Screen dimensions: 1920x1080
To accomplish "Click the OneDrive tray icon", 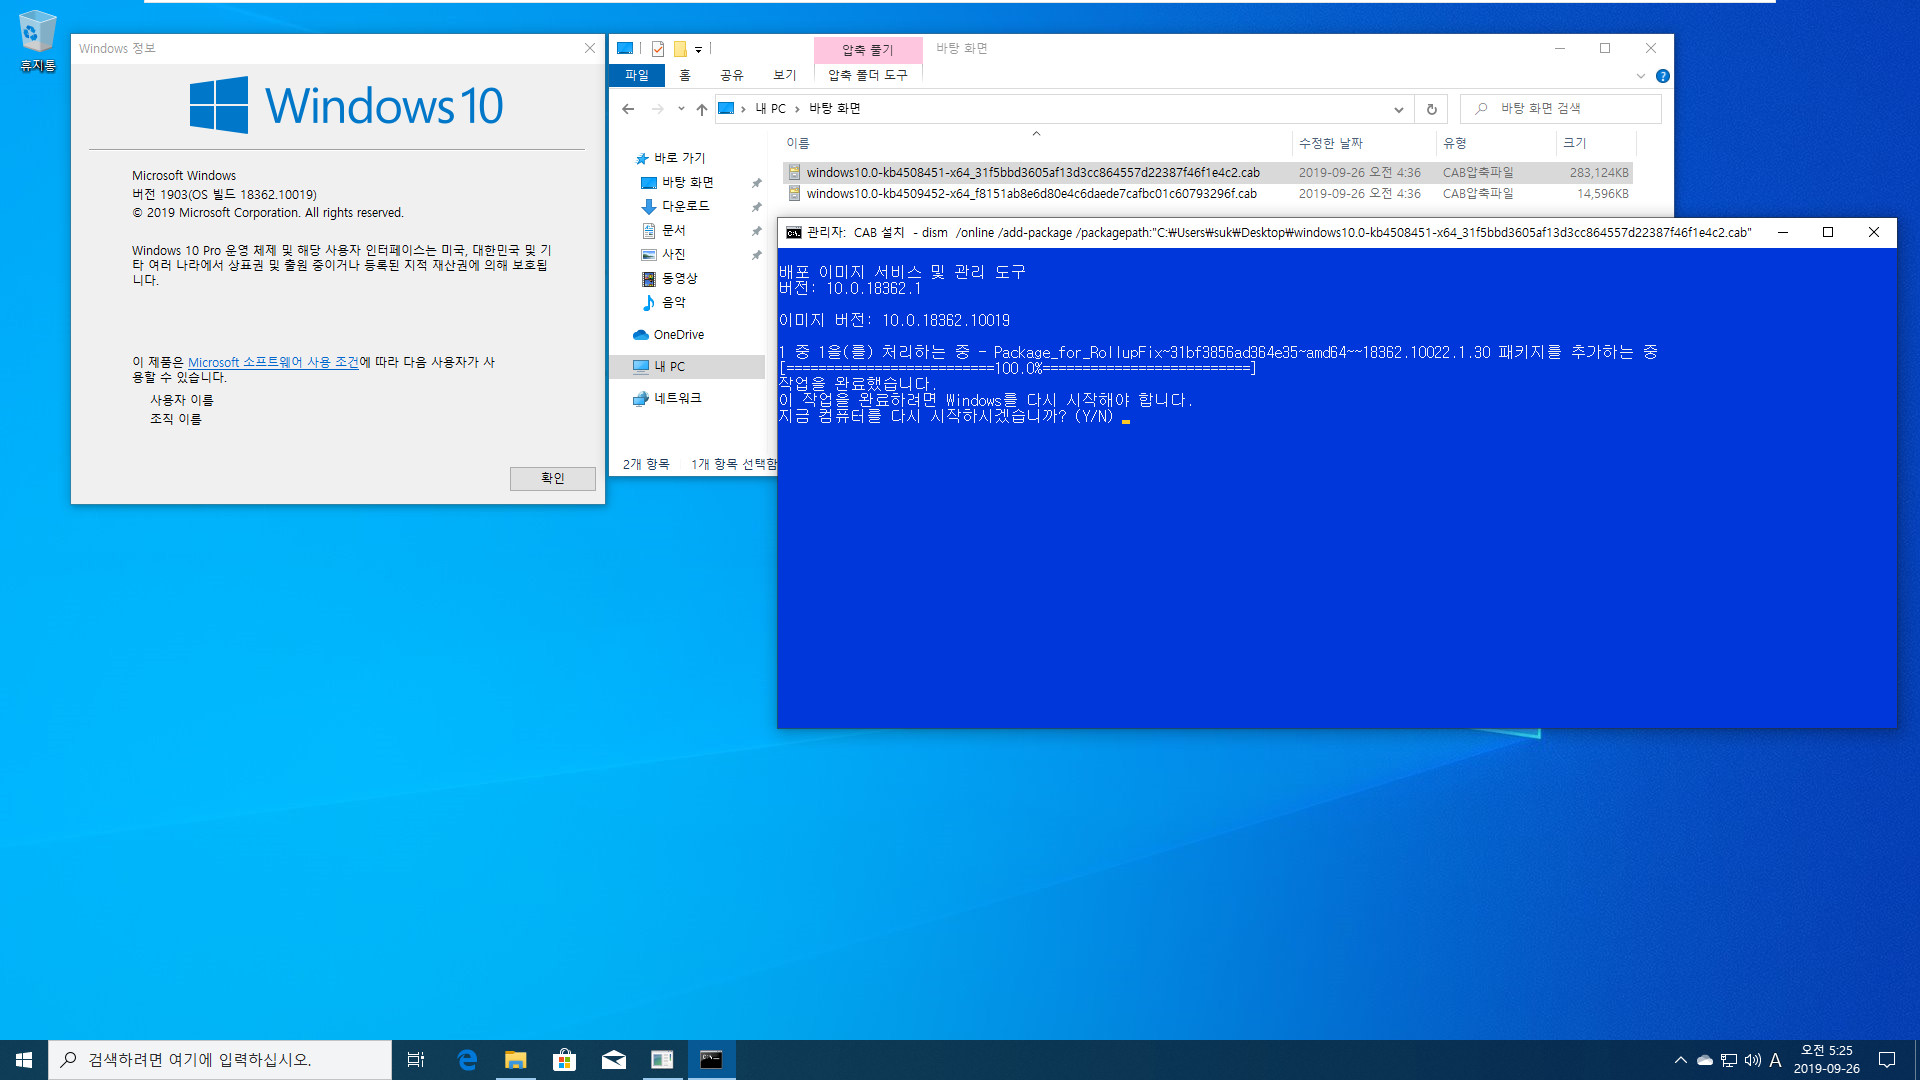I will pos(1704,1060).
